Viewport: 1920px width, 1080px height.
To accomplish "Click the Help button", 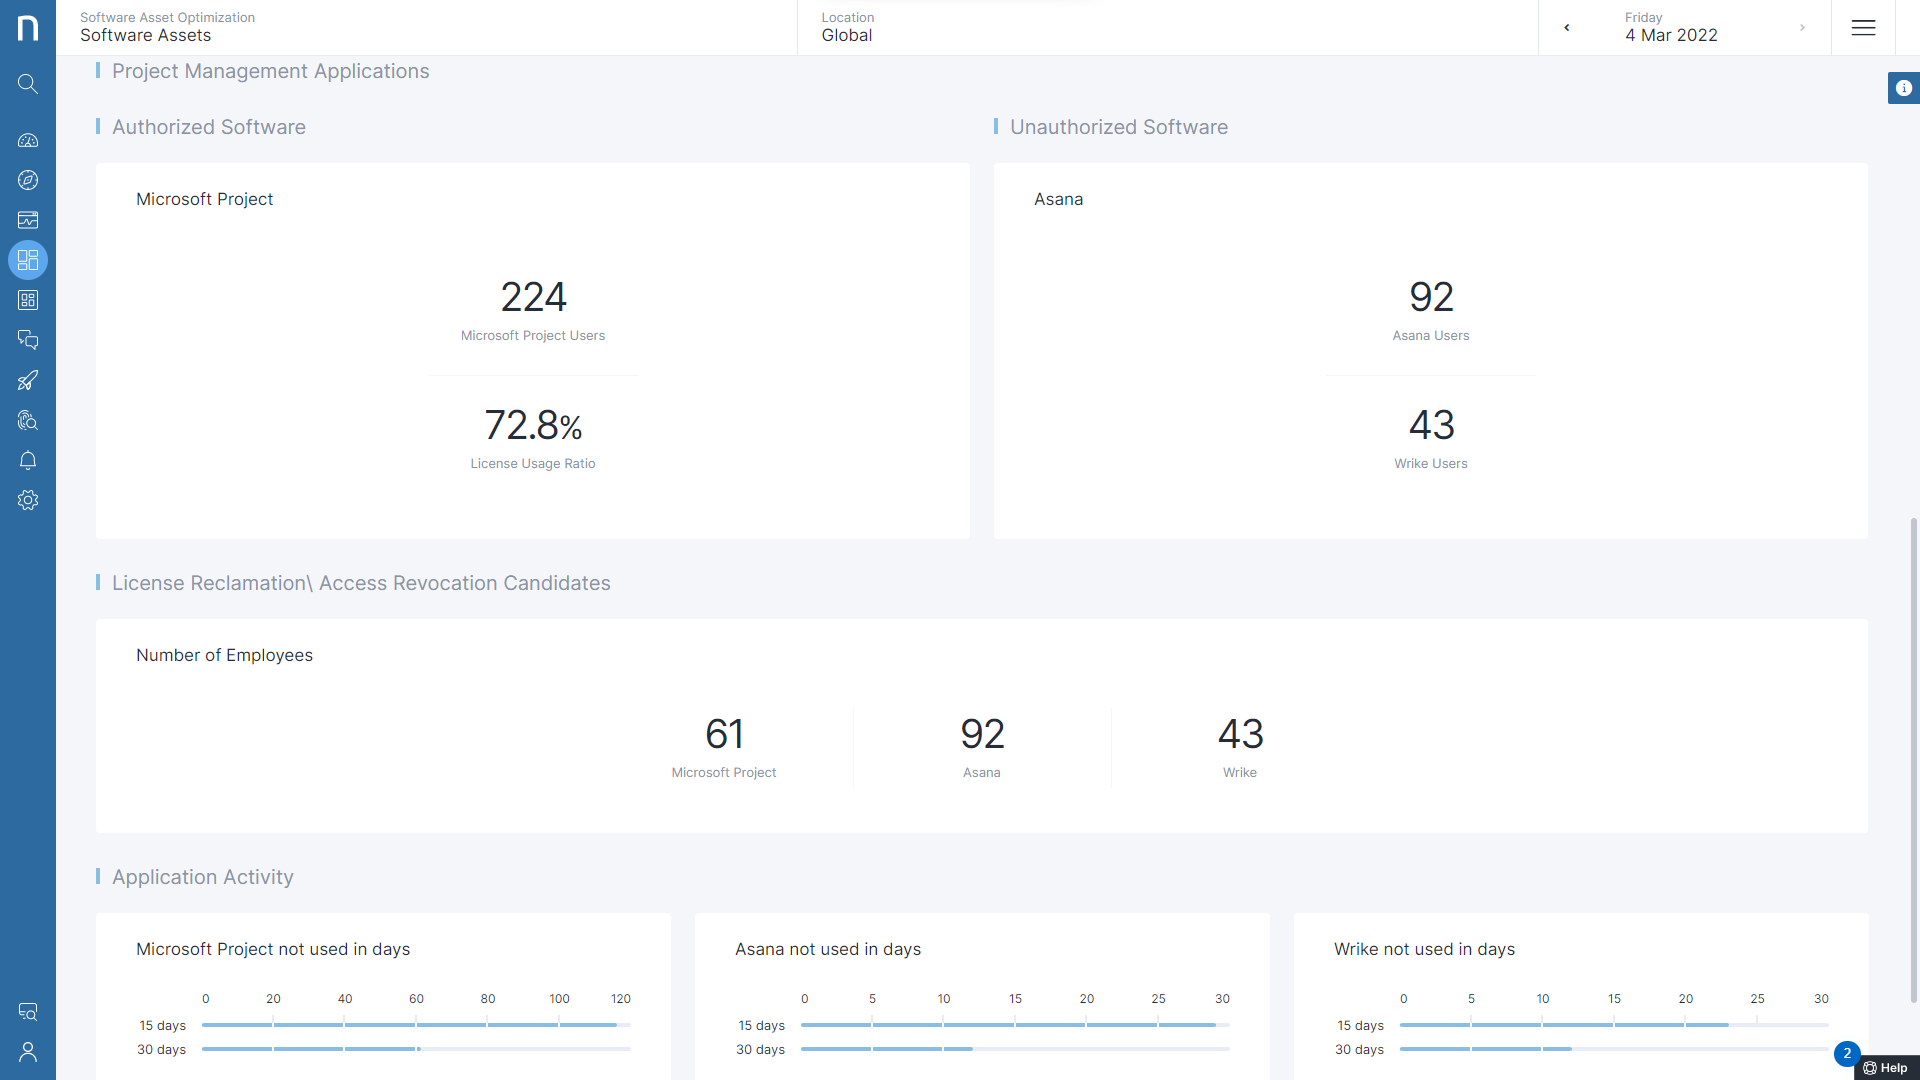I will point(1886,1068).
